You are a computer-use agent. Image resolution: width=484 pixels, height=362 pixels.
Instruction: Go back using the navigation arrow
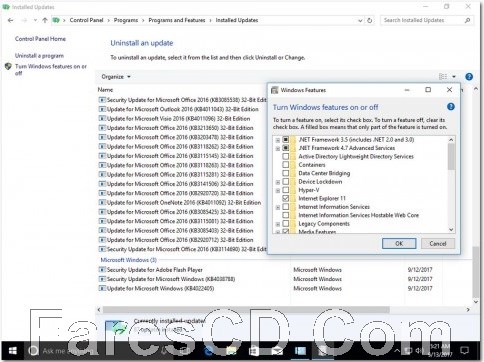coord(10,20)
